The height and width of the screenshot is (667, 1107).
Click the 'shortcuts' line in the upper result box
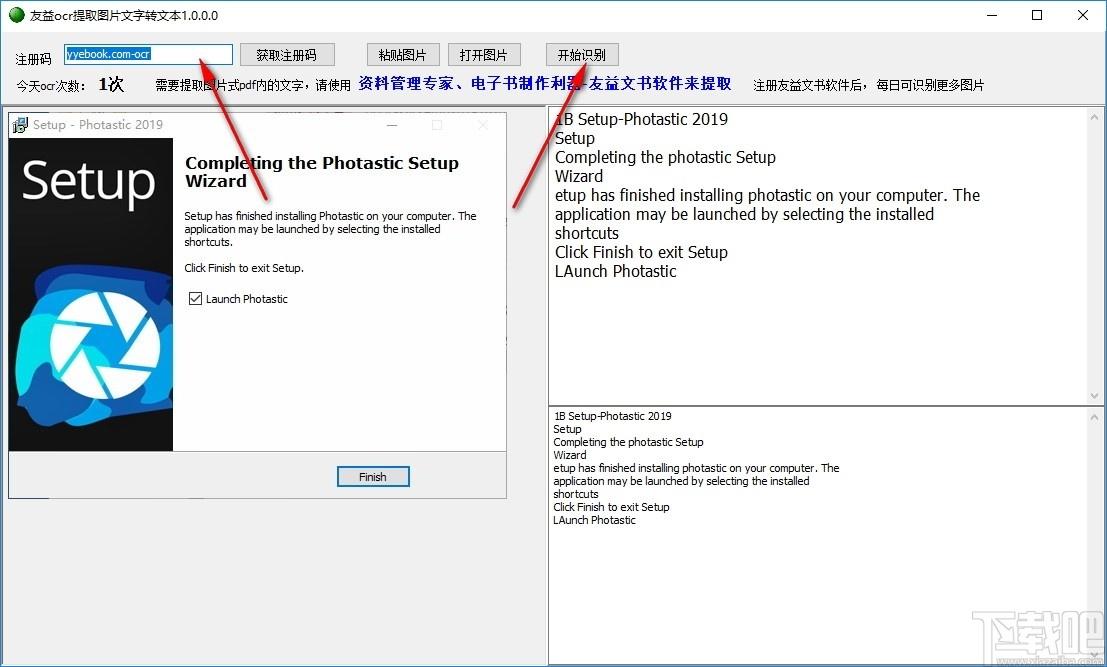pos(587,234)
